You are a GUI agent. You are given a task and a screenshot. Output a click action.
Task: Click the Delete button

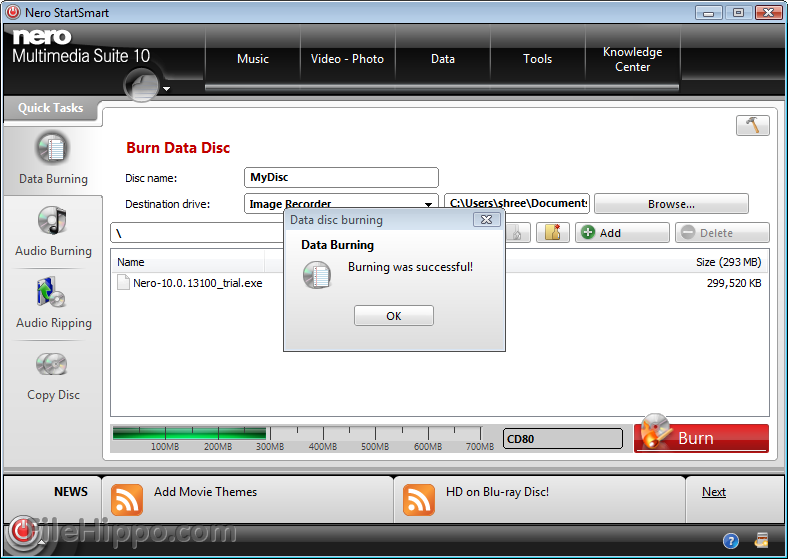point(722,233)
